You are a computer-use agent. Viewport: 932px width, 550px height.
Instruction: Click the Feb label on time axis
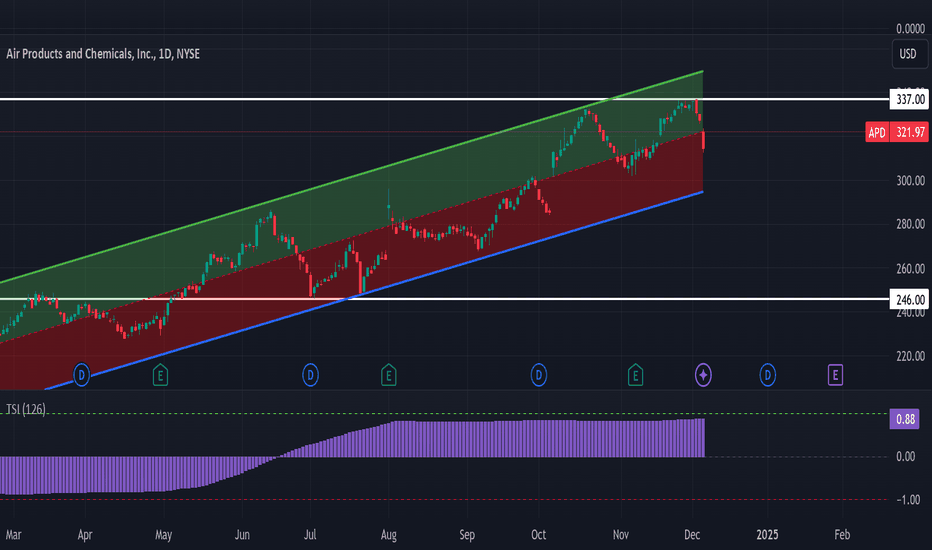pos(842,535)
